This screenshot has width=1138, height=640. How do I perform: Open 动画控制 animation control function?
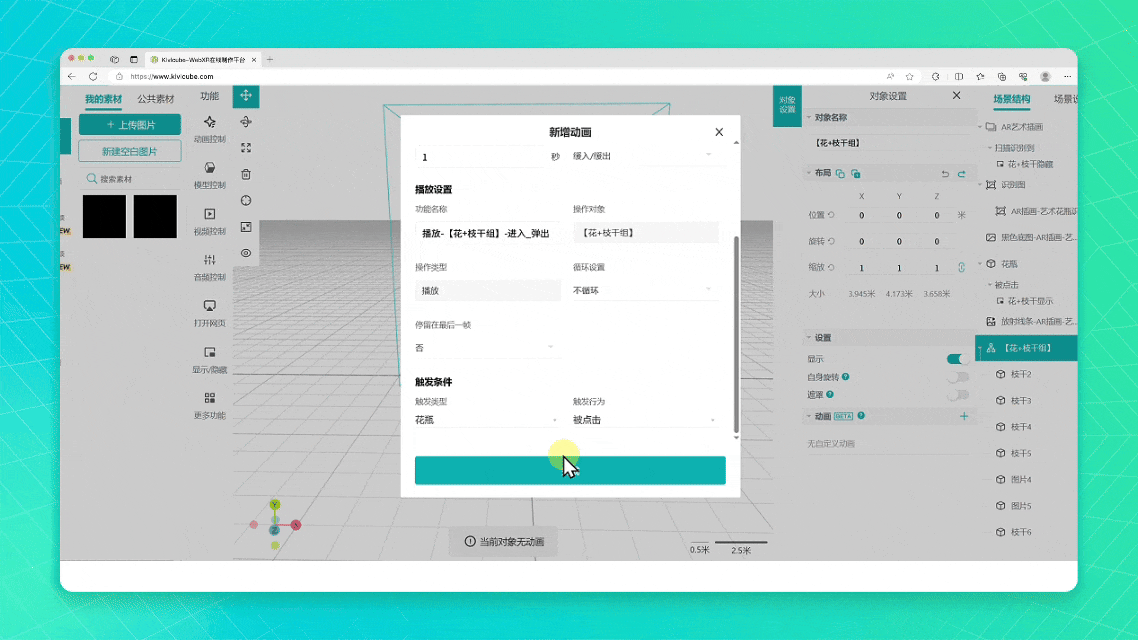pos(209,128)
